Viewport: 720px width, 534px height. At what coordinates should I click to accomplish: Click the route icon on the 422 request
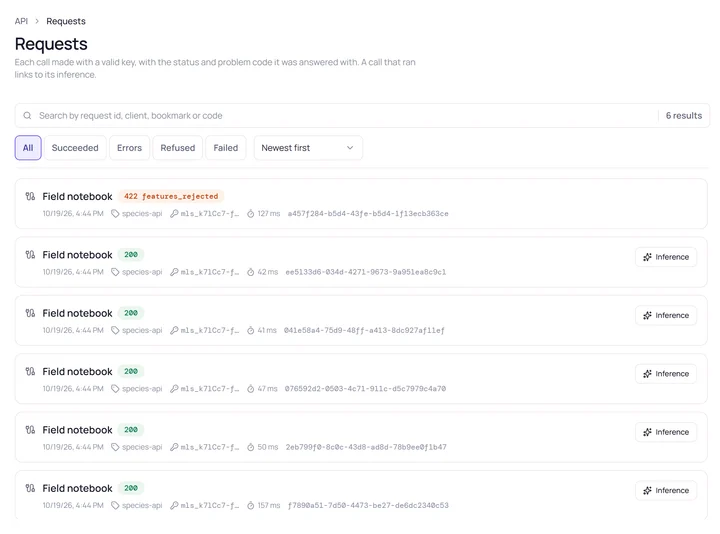tap(30, 197)
